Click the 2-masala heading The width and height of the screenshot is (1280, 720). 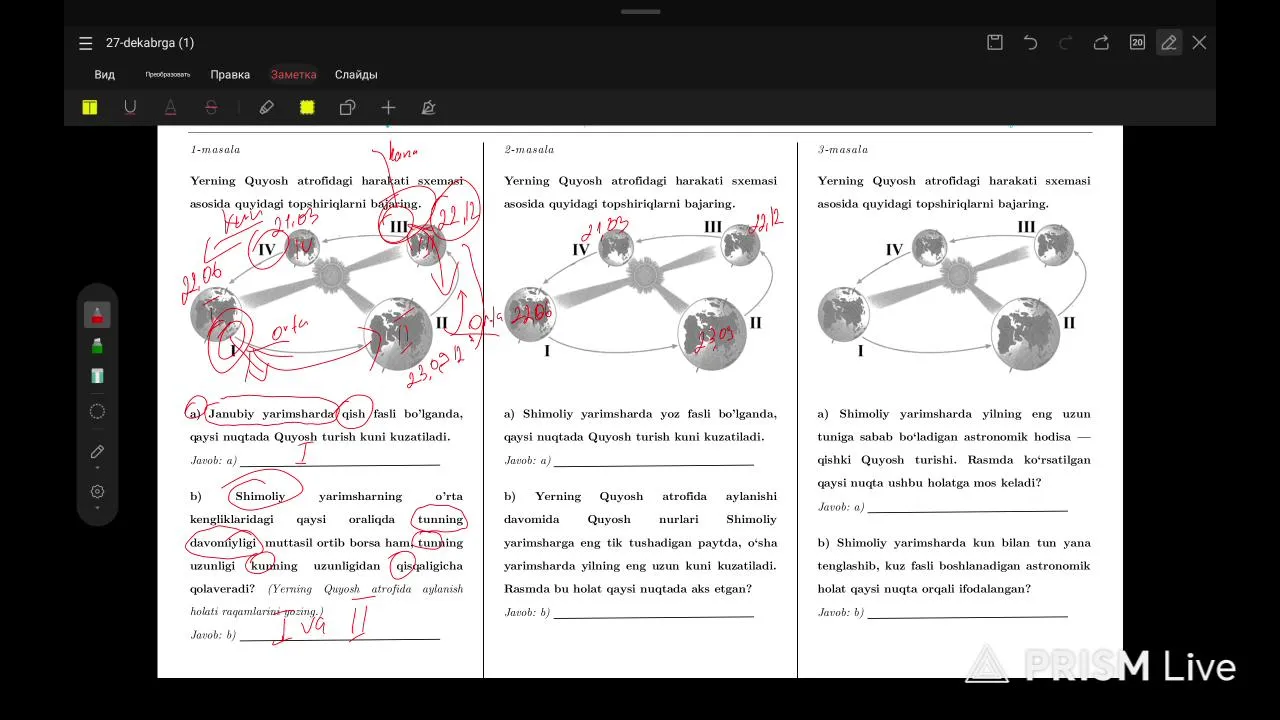pyautogui.click(x=529, y=150)
